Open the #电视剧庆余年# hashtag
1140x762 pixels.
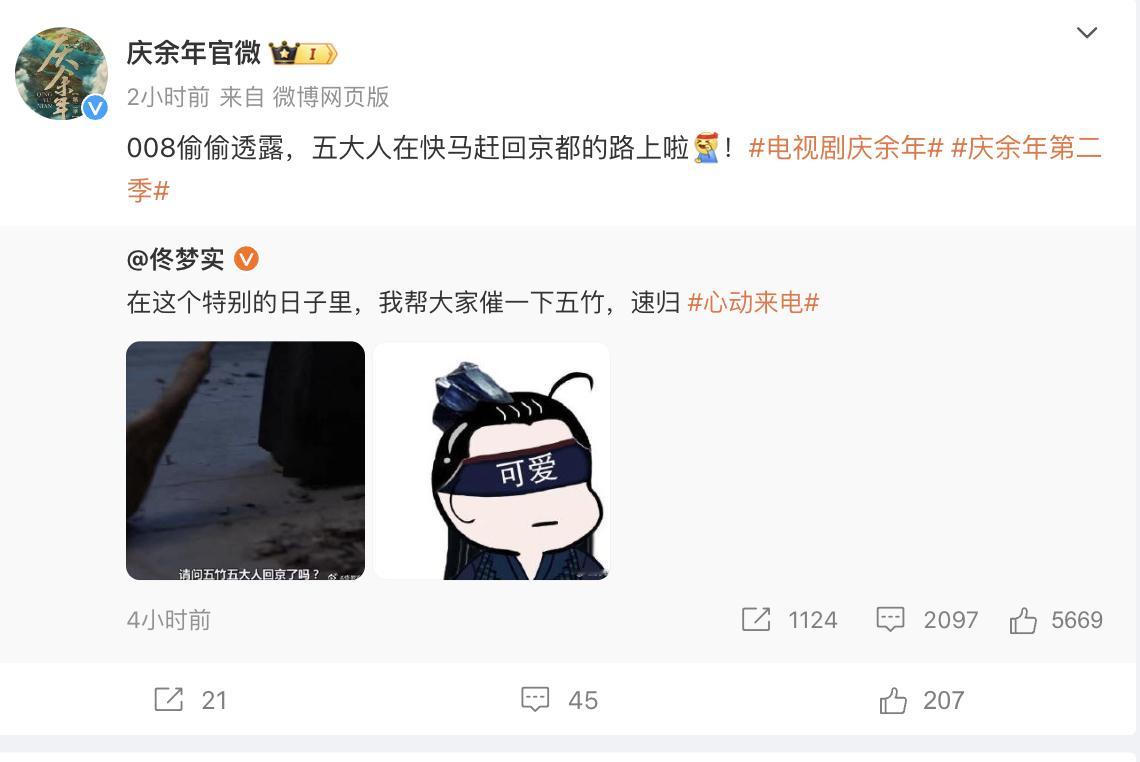tap(846, 148)
